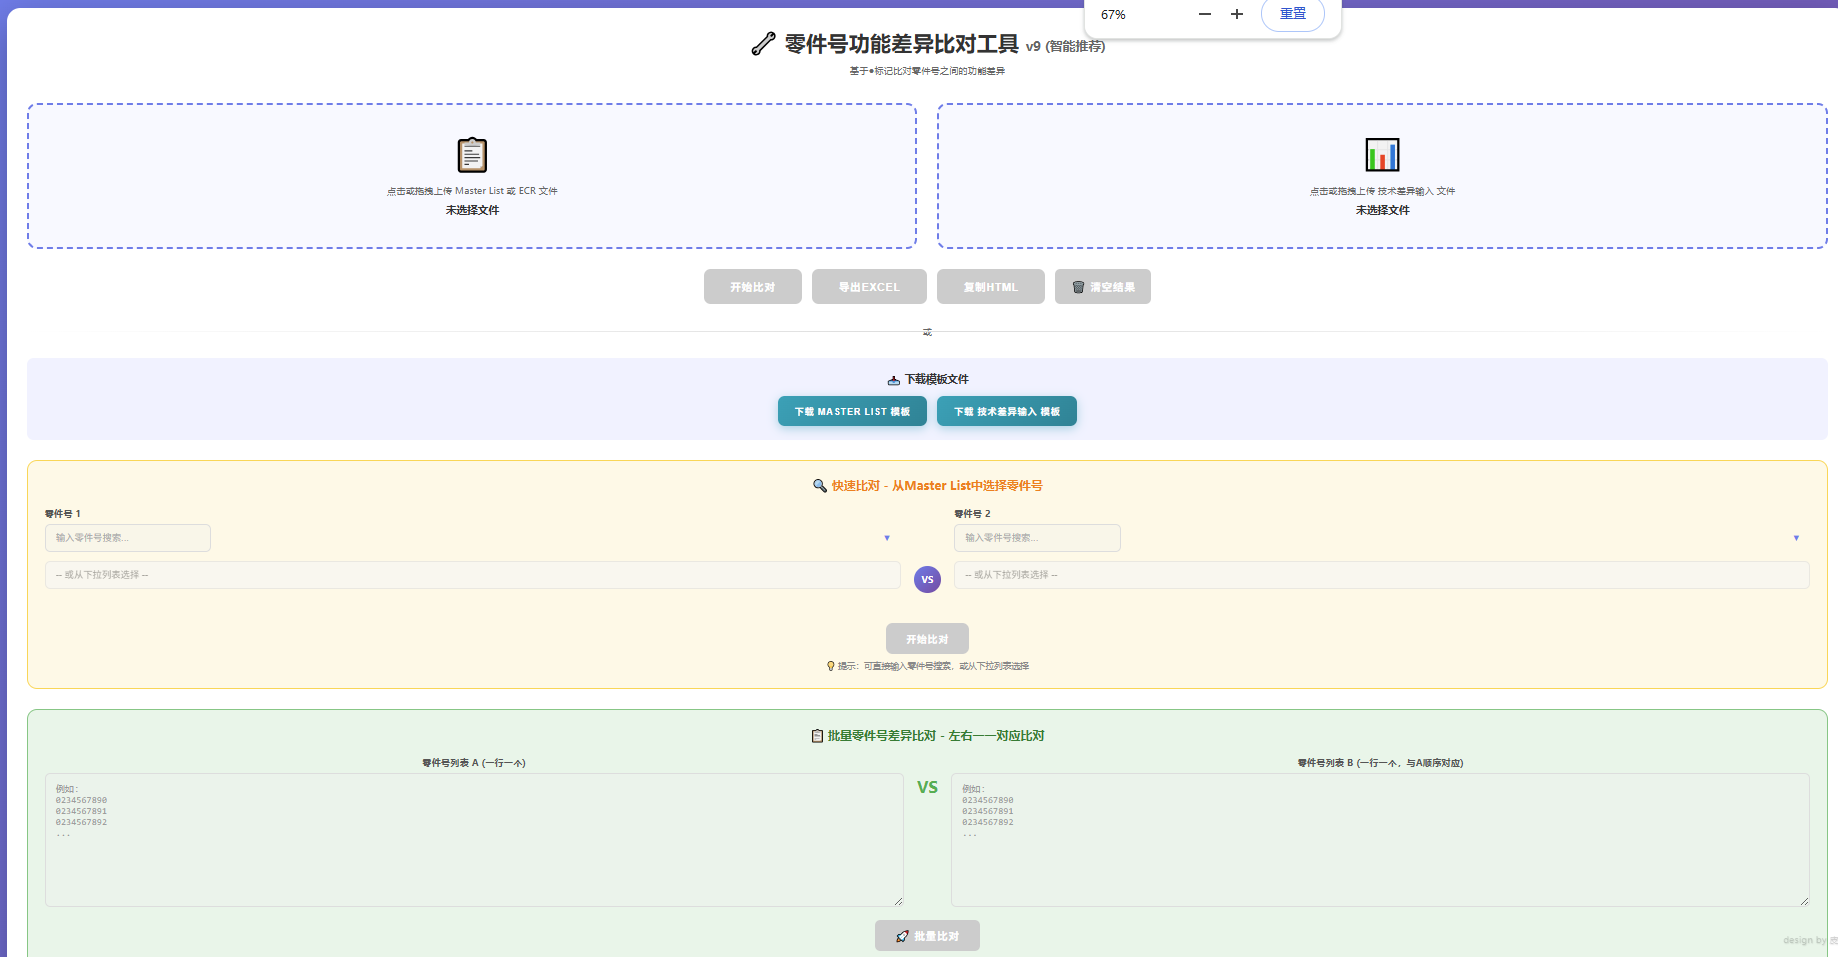
Task: Click the wrench icon beside the page title
Action: (763, 44)
